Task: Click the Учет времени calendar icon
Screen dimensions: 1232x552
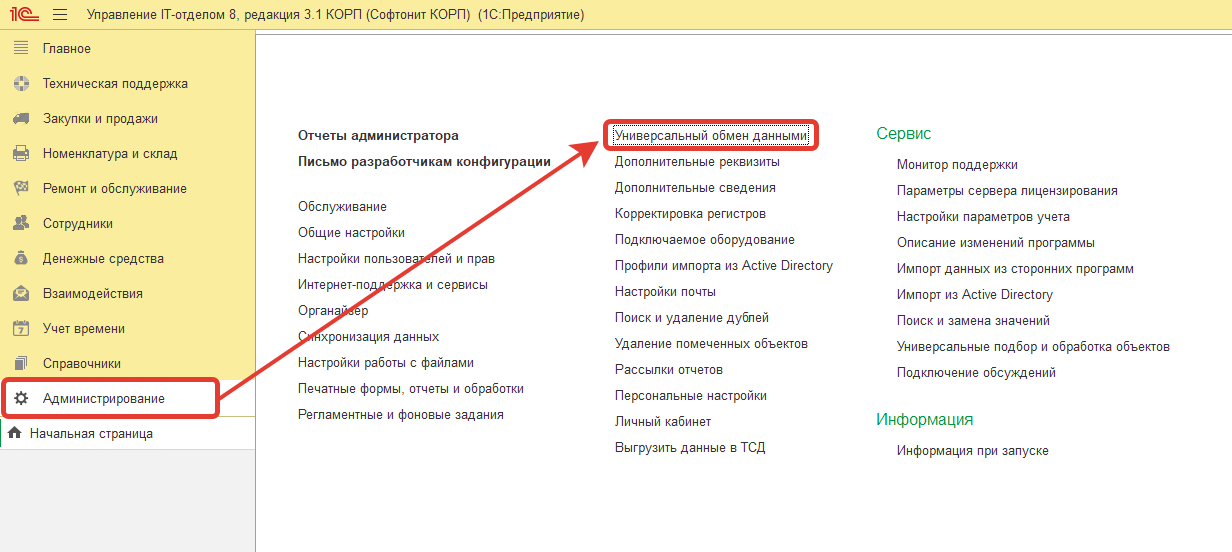Action: point(21,329)
